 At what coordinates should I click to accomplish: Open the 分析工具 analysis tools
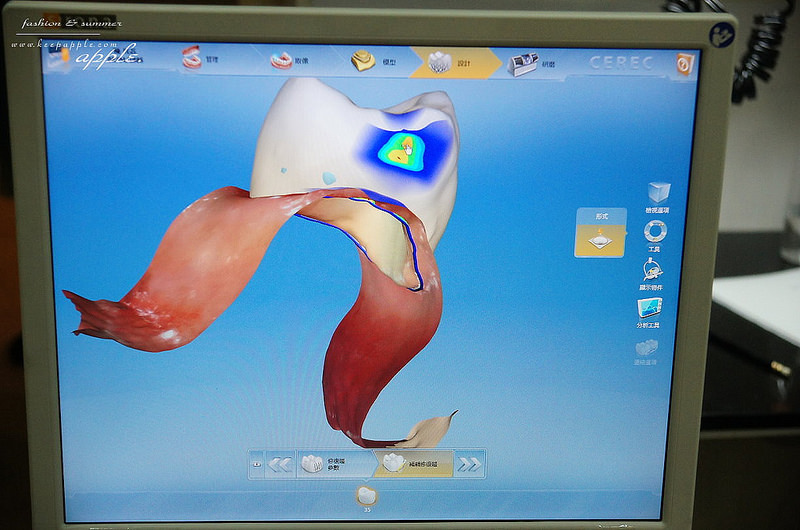648,313
